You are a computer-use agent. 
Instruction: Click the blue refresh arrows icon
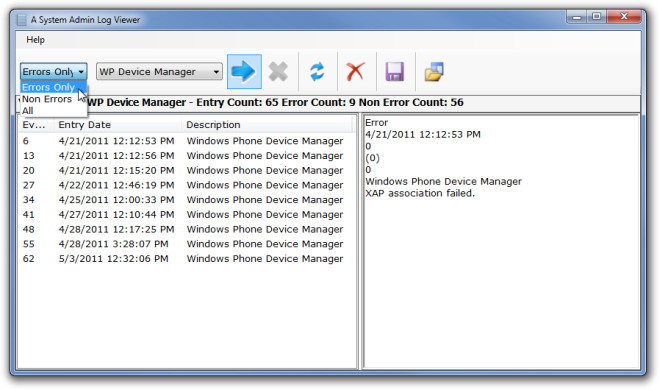point(317,72)
